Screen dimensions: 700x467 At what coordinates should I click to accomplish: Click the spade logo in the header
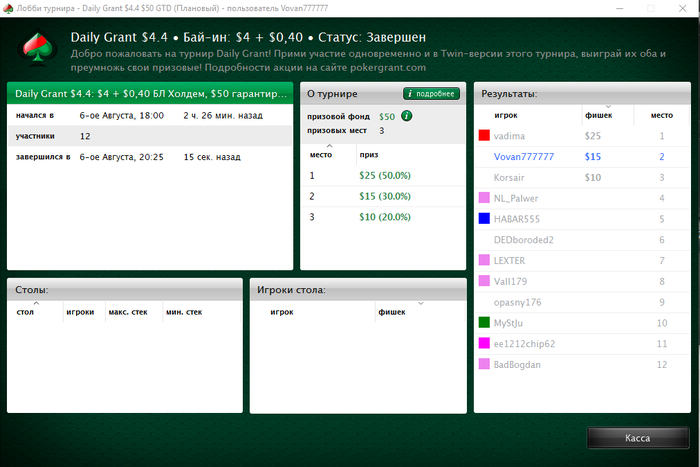38,48
